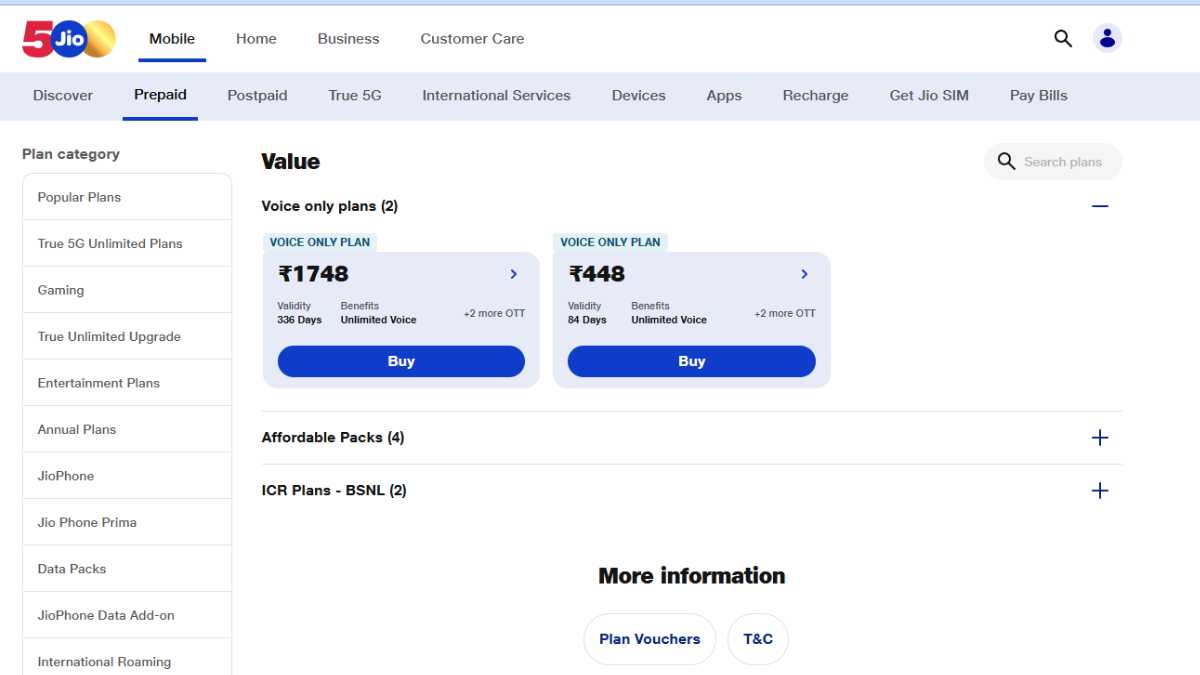Click the Jio logo

69,39
